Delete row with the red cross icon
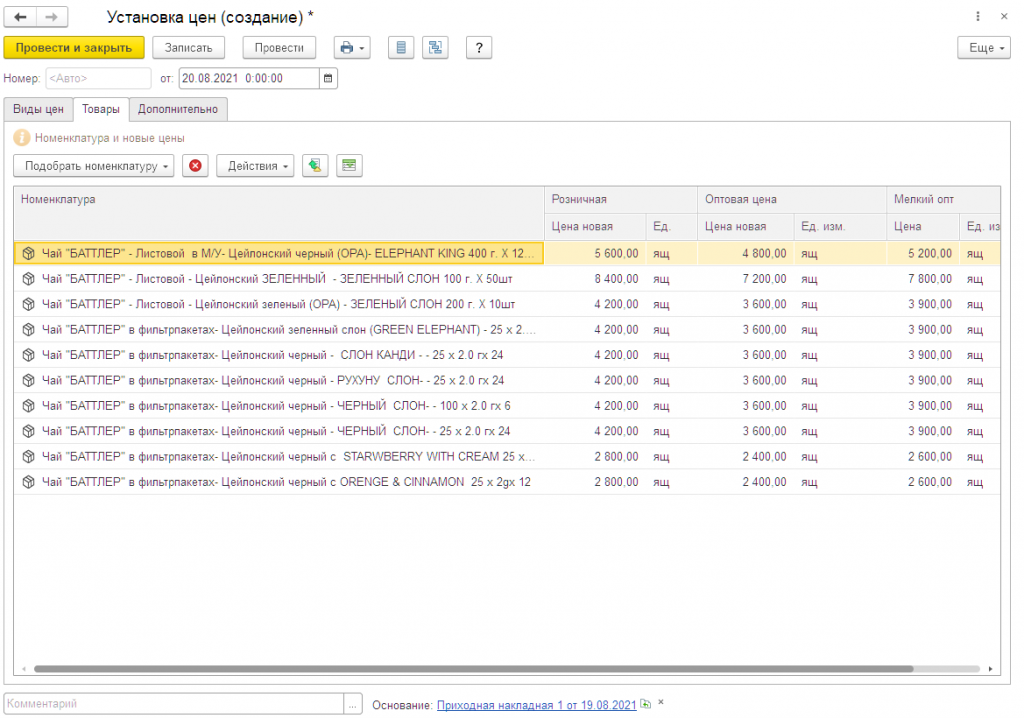The image size is (1024, 718). pos(195,166)
